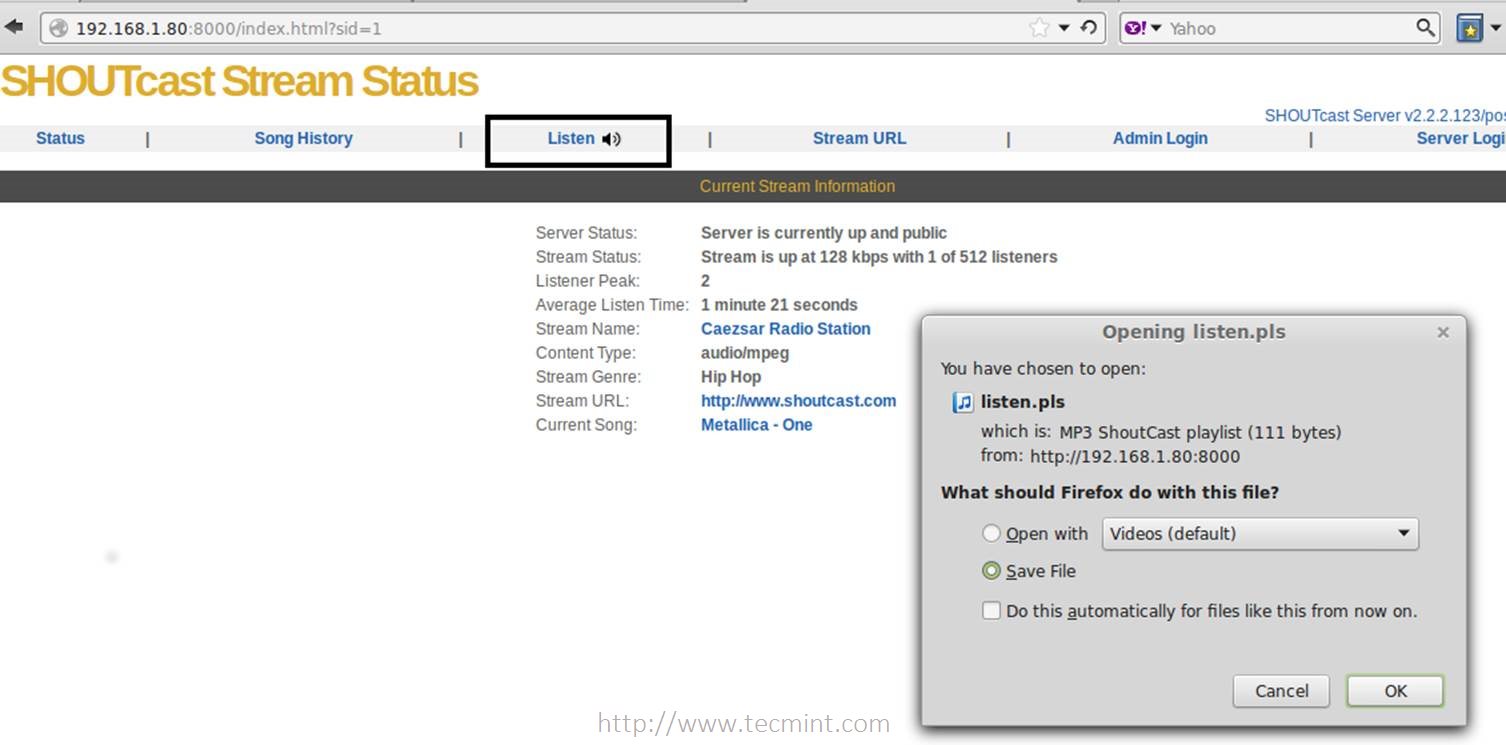1506x745 pixels.
Task: Click the Hip Hop genre text
Action: click(x=731, y=377)
